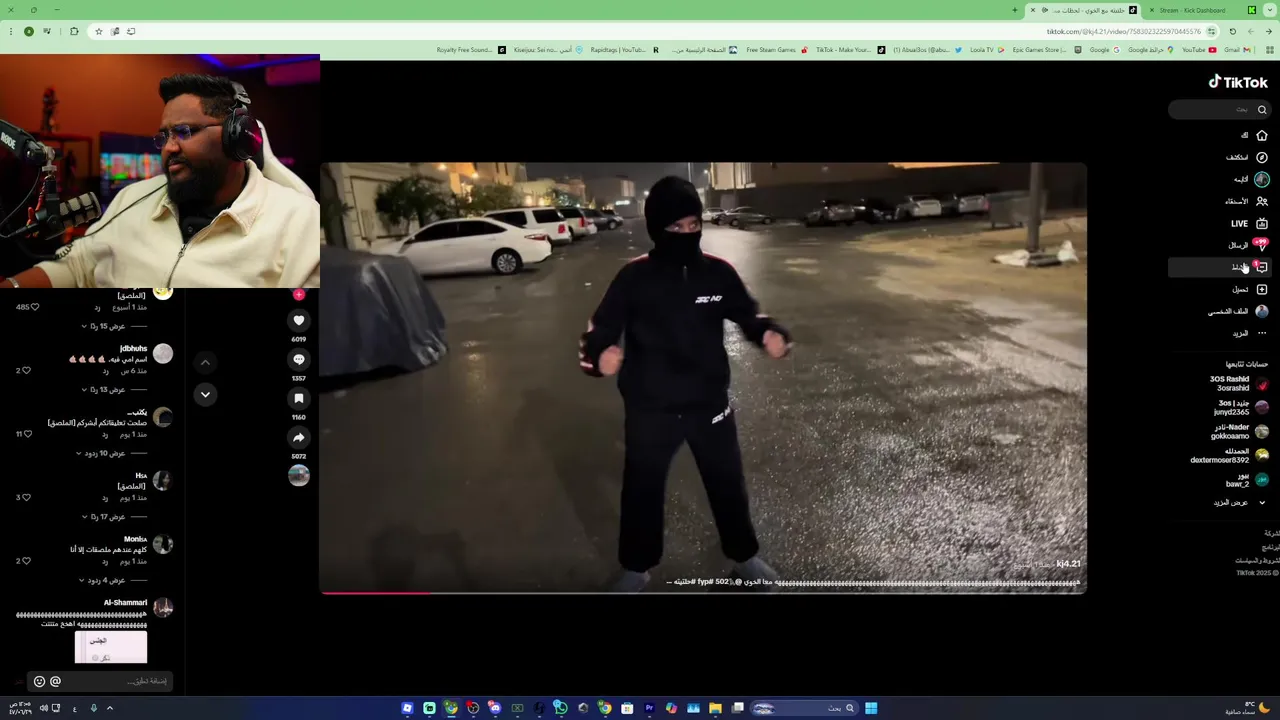The height and width of the screenshot is (720, 1280).
Task: Open emoji picker in comment box
Action: click(x=39, y=681)
